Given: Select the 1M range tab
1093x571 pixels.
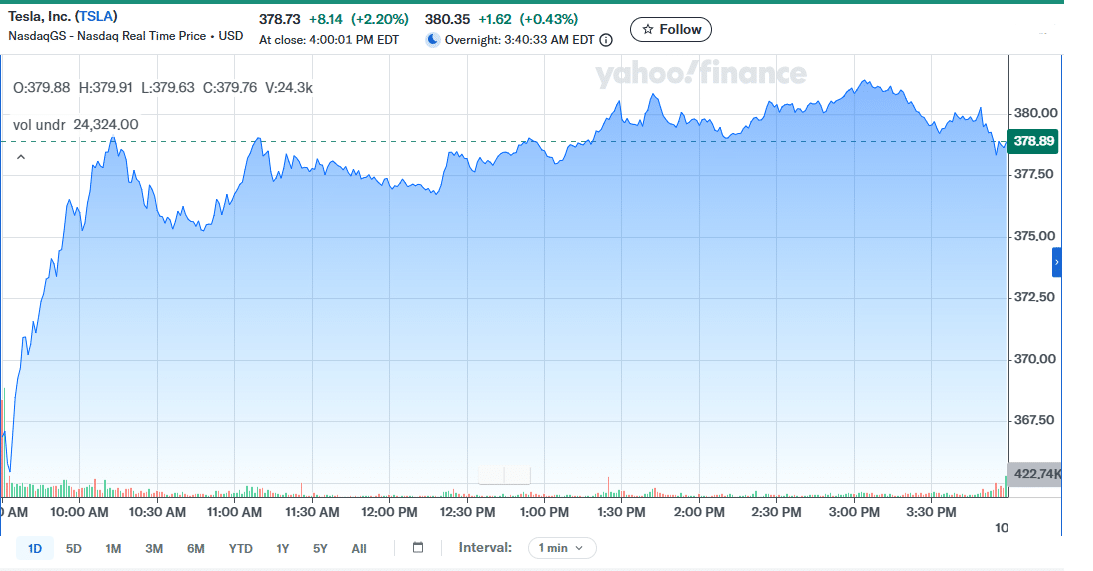Looking at the screenshot, I should coord(113,549).
